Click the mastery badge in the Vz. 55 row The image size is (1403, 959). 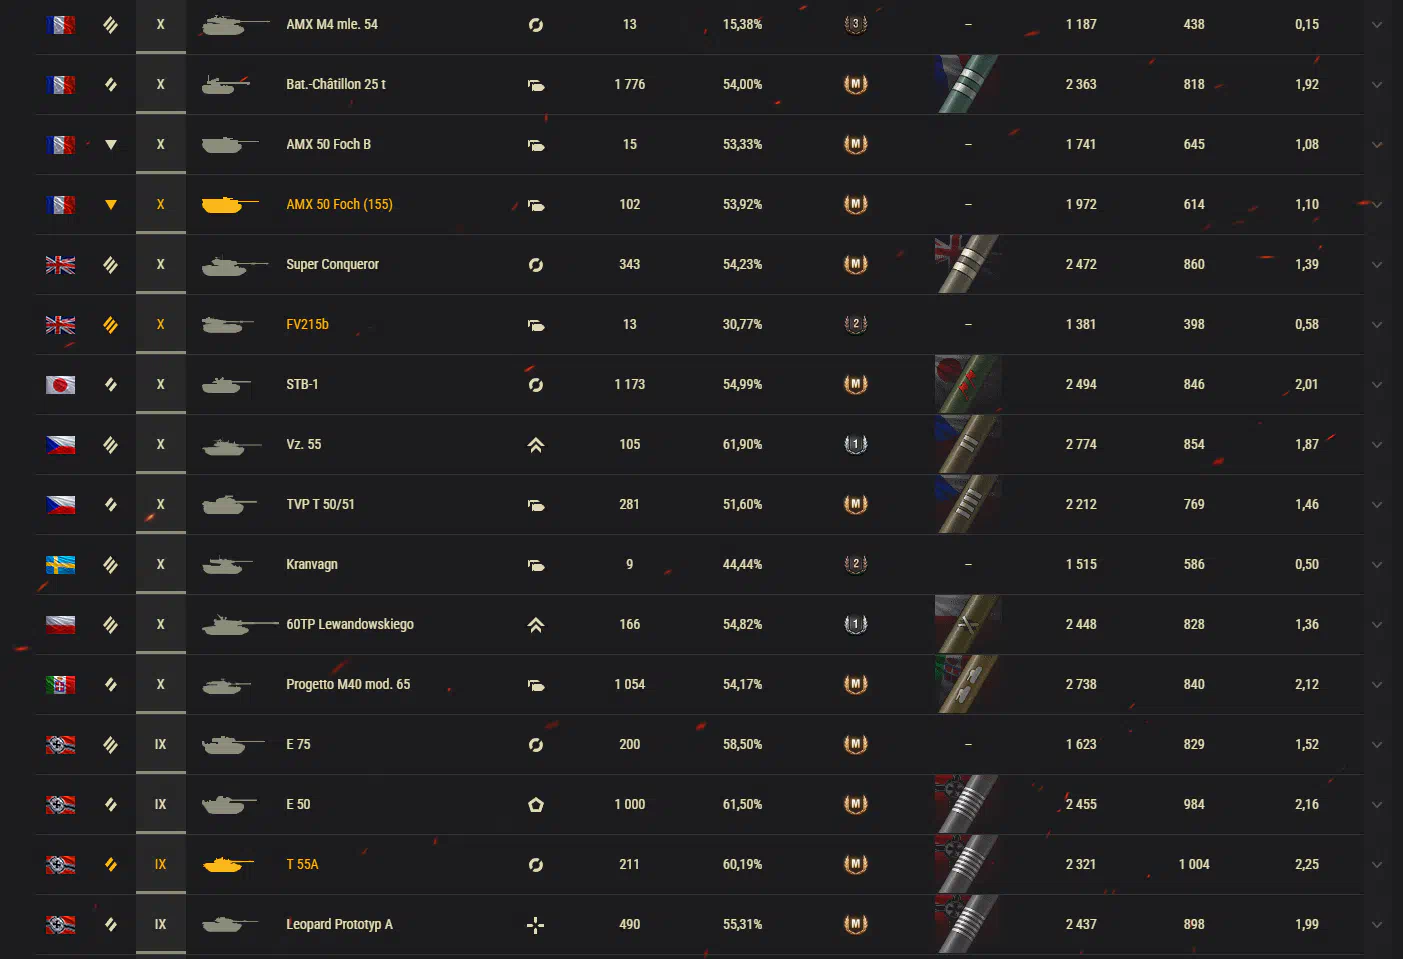coord(855,444)
